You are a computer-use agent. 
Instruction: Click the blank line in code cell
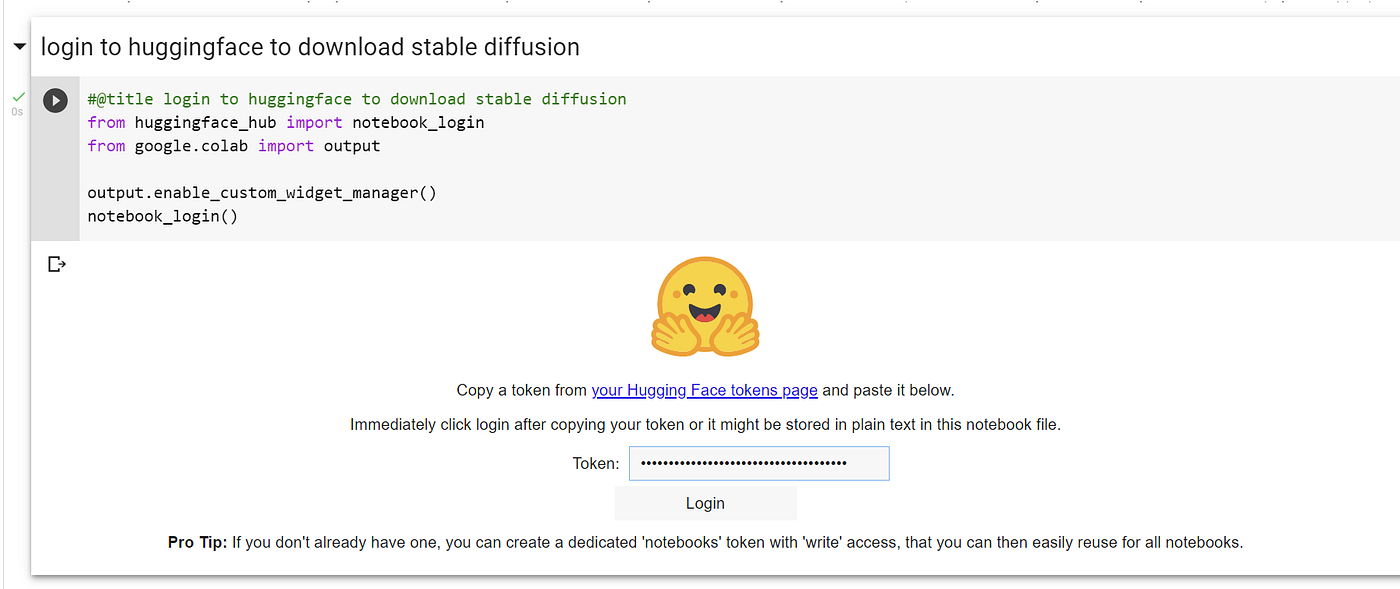[400, 169]
